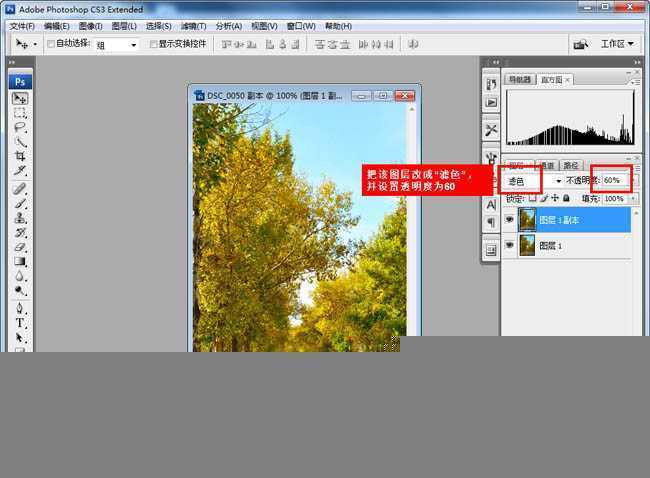Select the Lasso tool

point(20,127)
